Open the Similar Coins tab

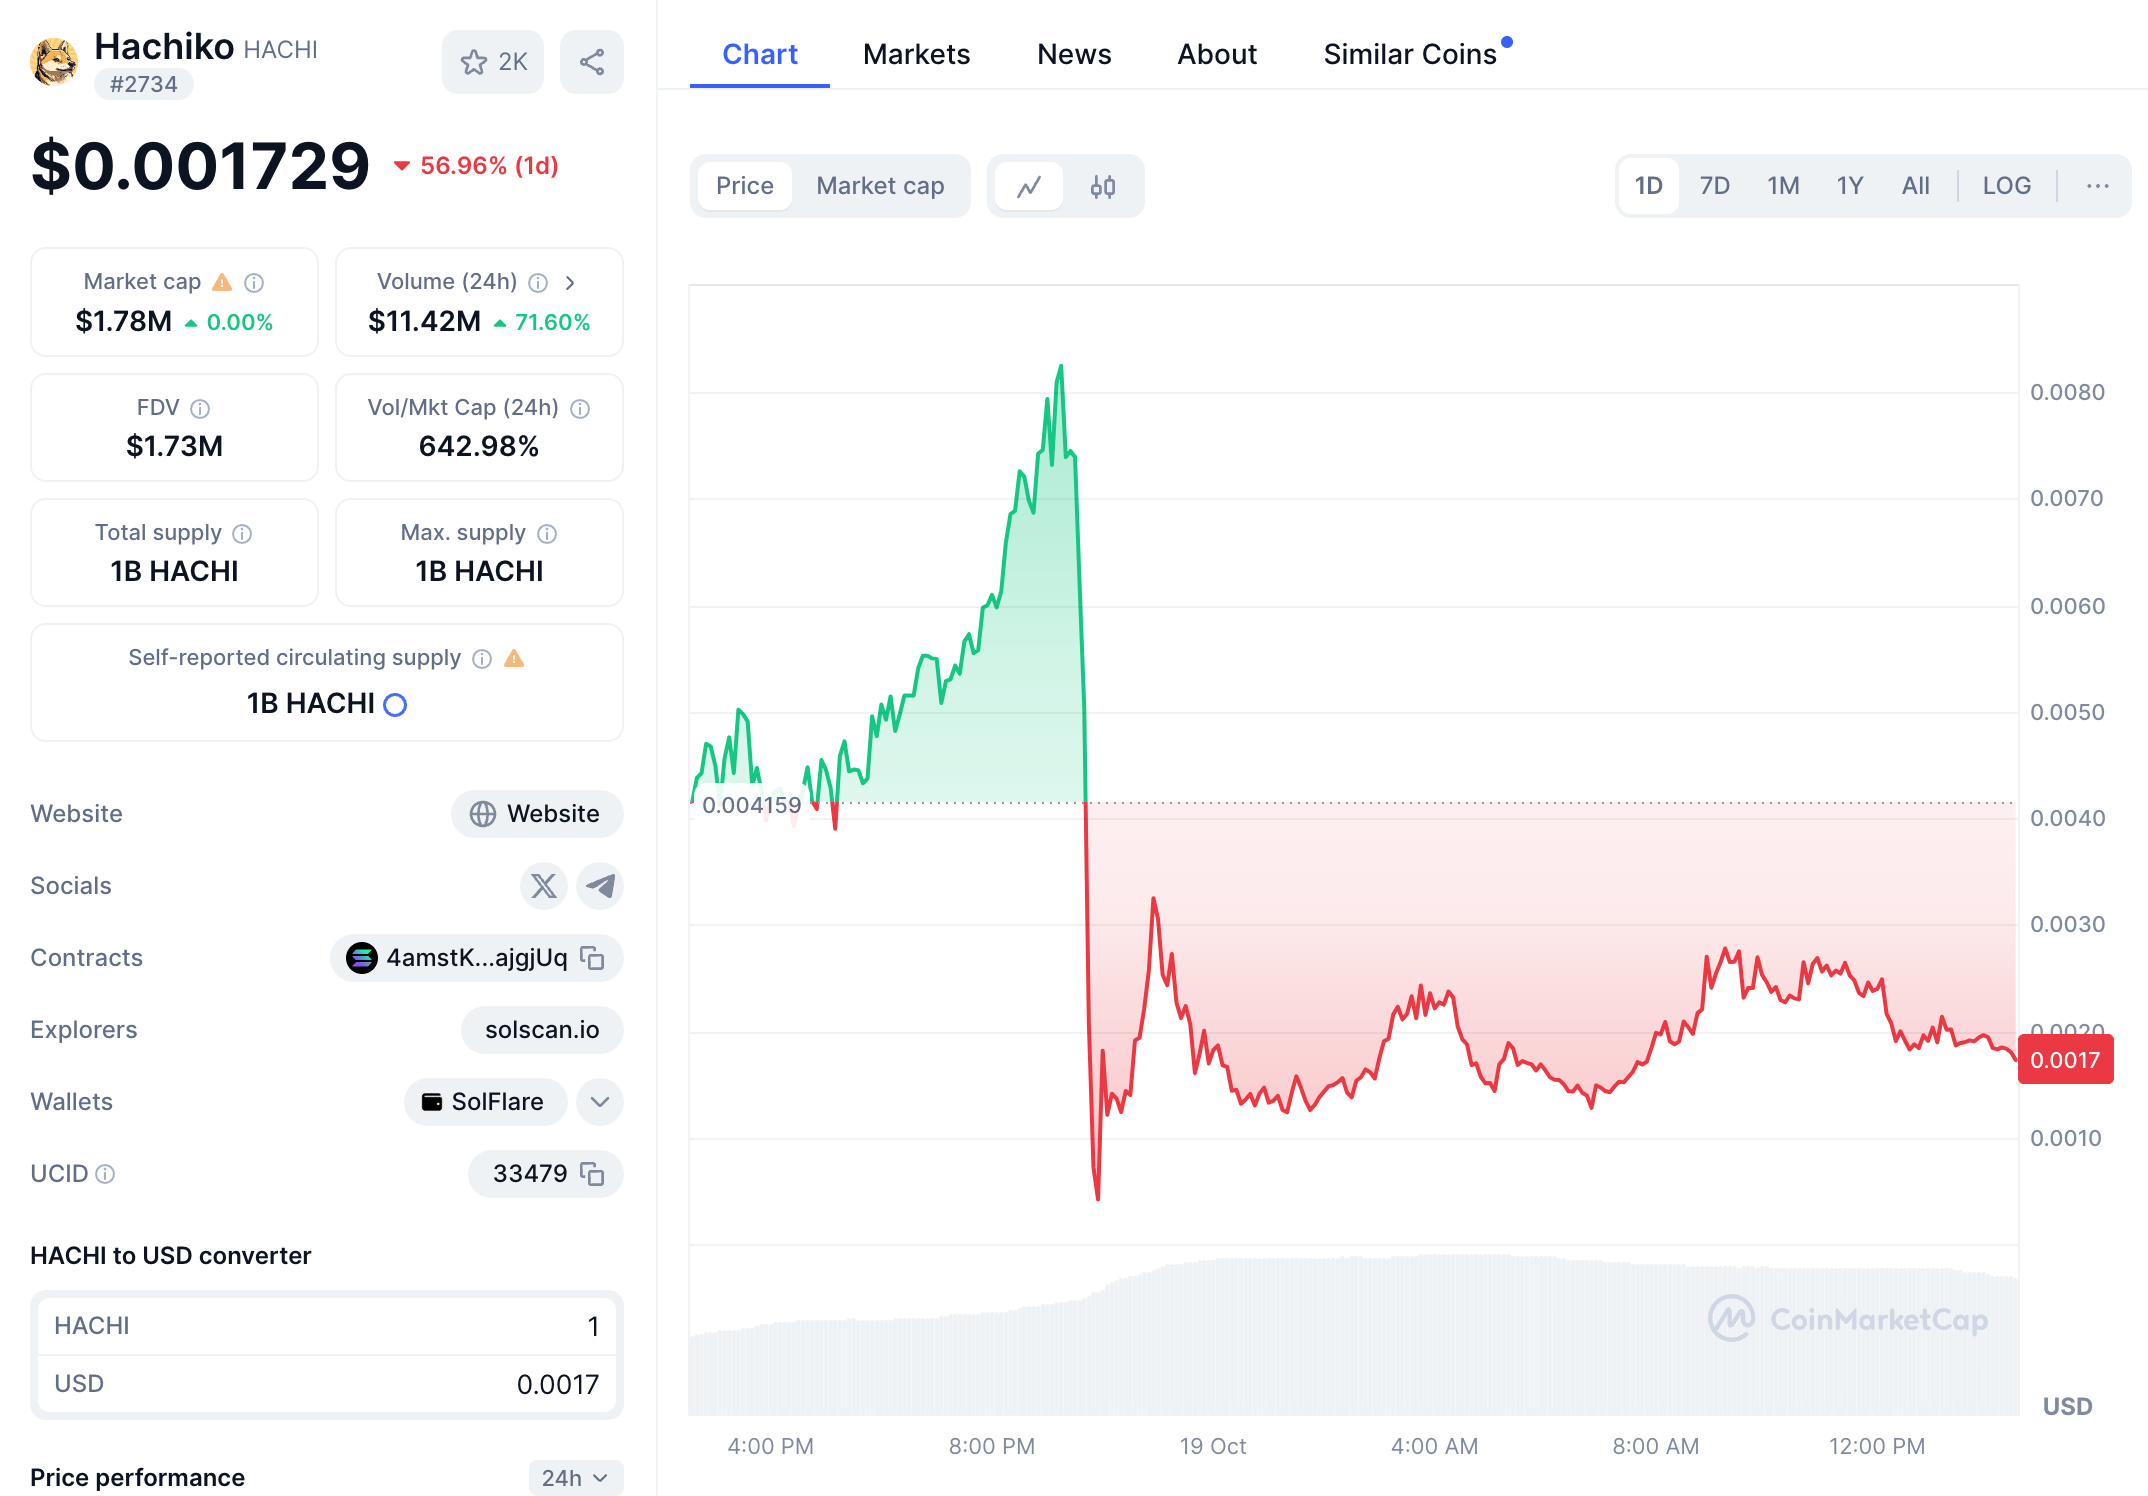point(1410,54)
